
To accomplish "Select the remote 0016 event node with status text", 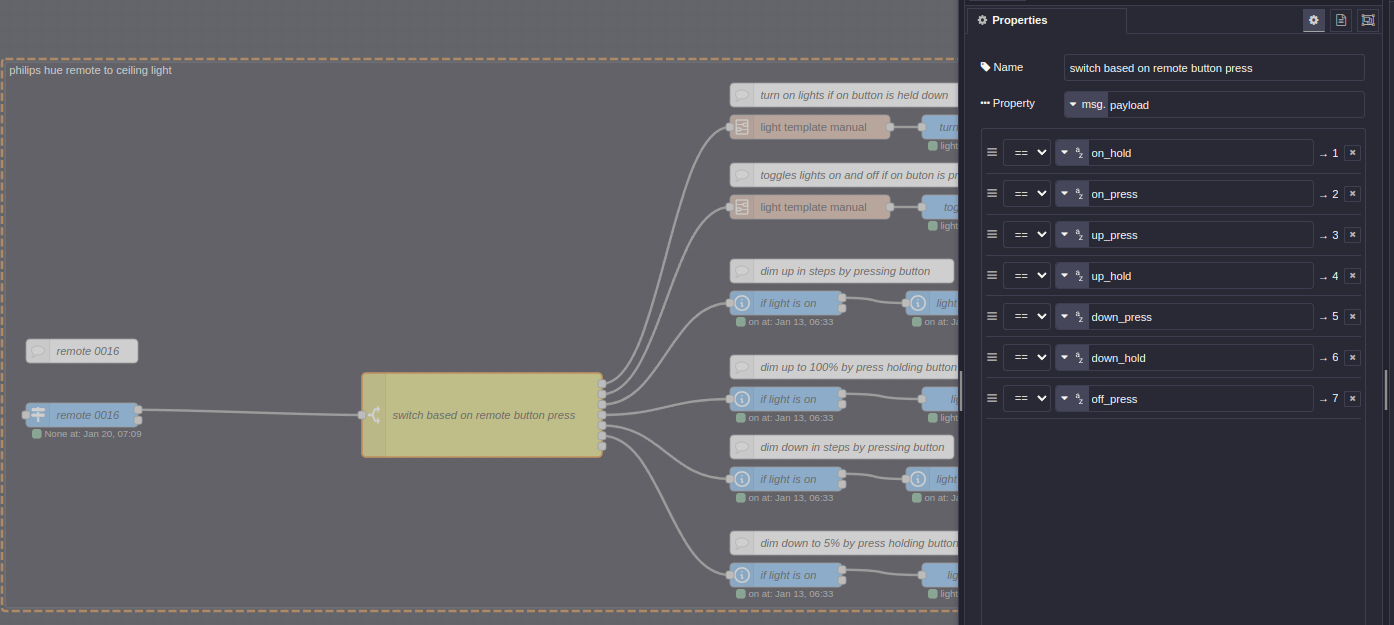I will click(x=86, y=415).
